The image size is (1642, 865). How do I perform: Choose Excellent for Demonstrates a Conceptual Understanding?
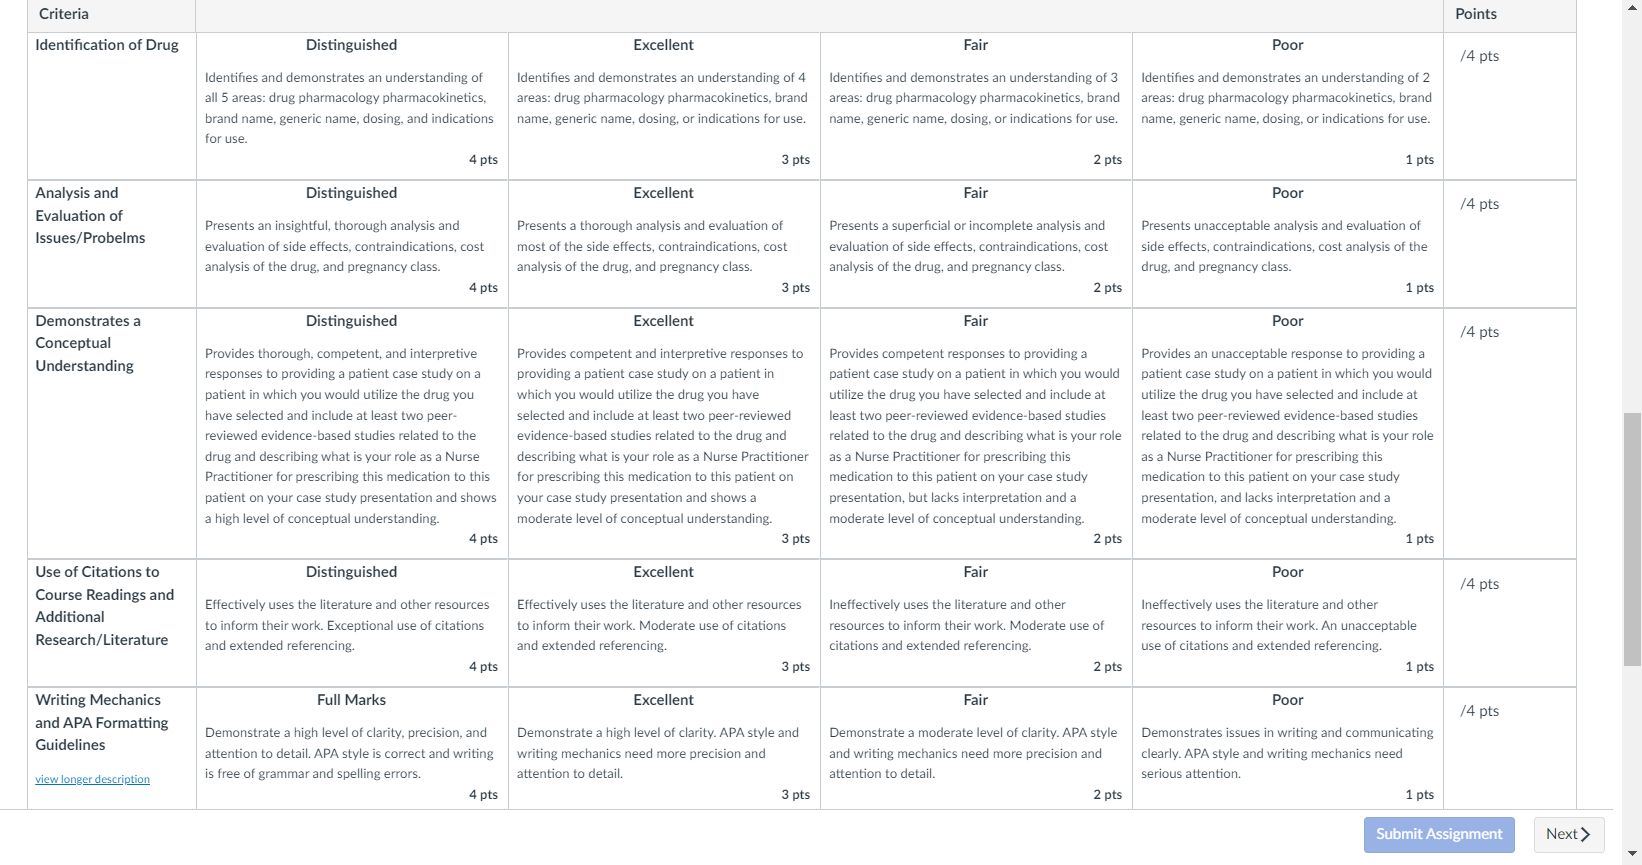pos(664,433)
